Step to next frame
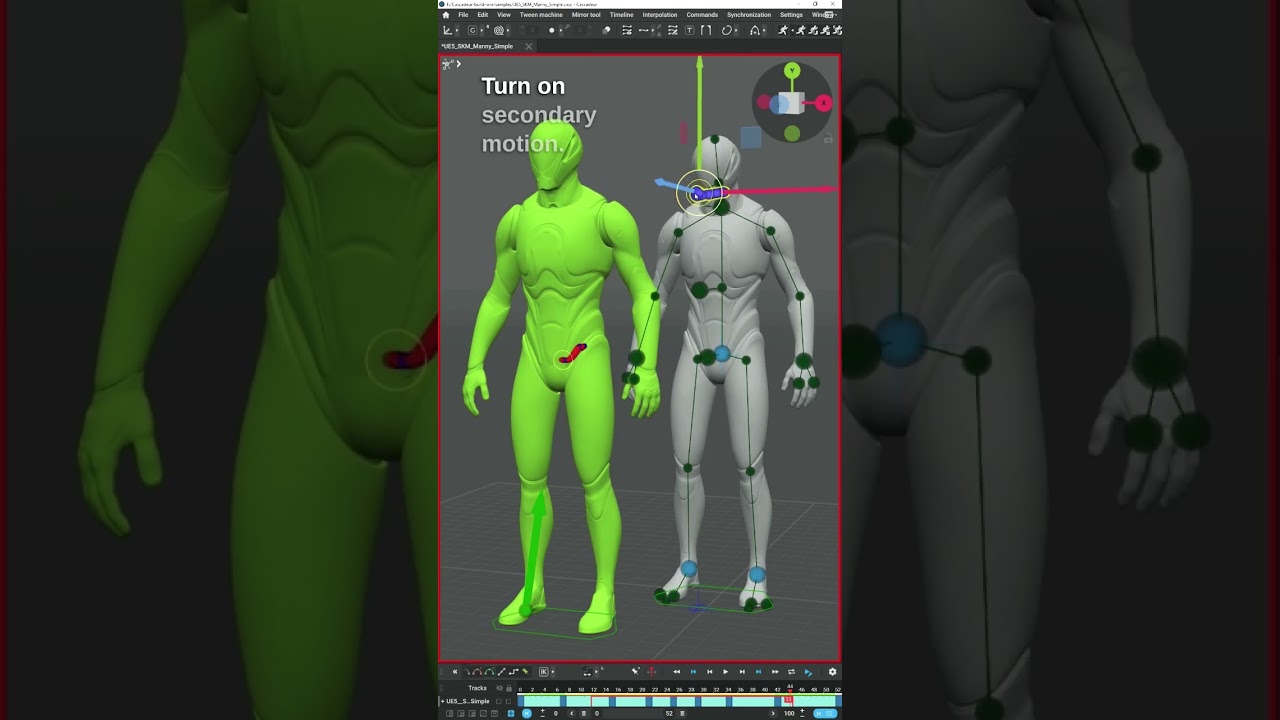1280x720 pixels. click(x=742, y=672)
